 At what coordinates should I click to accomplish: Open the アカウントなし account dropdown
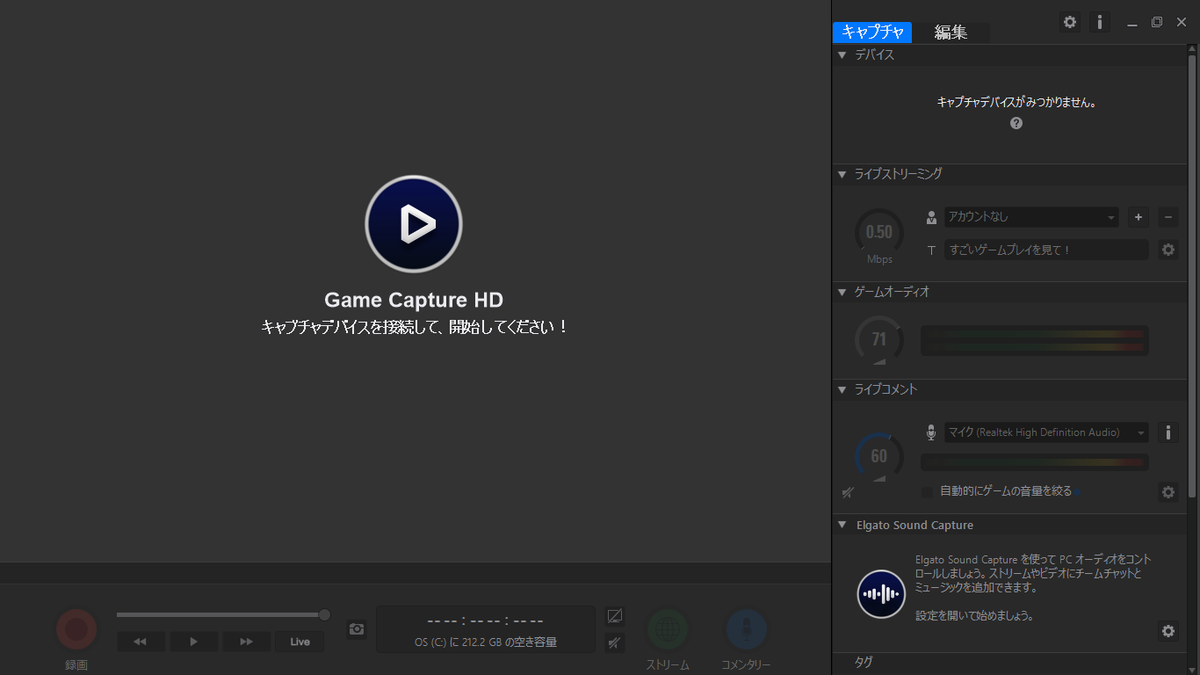coord(1032,217)
